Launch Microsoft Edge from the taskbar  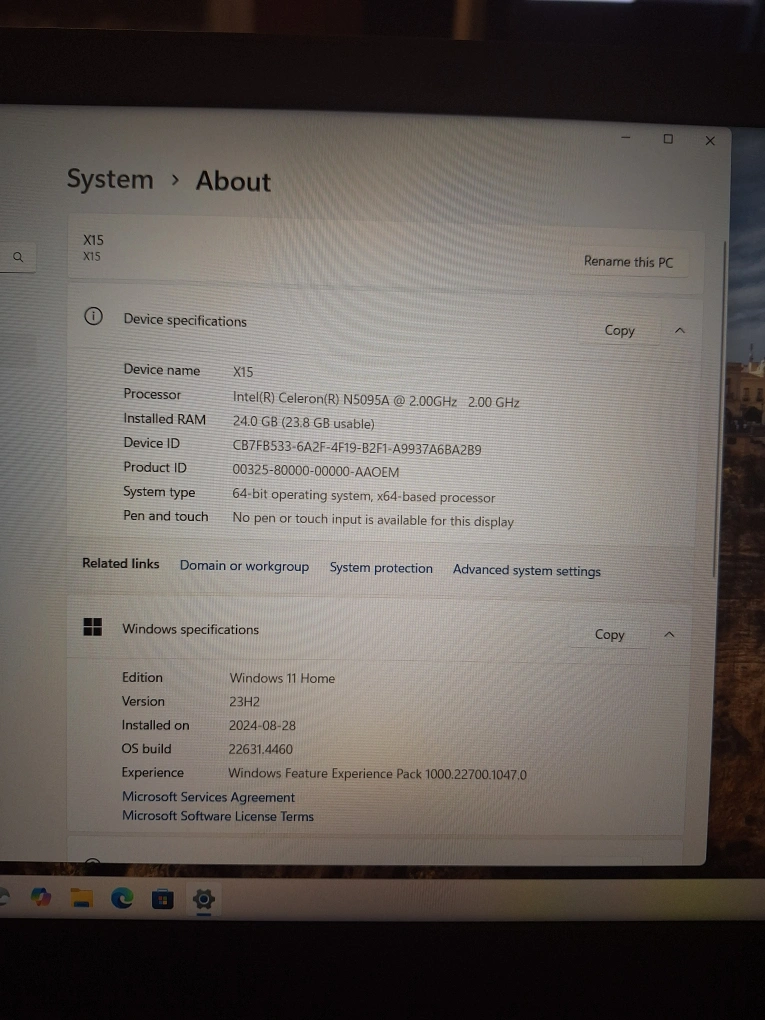122,899
